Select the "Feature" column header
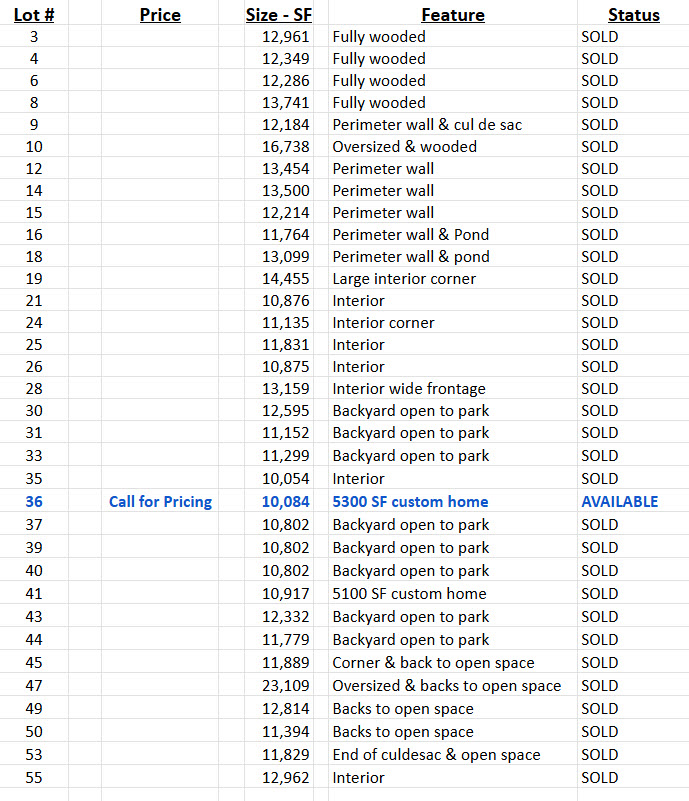The width and height of the screenshot is (689, 801). pos(453,15)
